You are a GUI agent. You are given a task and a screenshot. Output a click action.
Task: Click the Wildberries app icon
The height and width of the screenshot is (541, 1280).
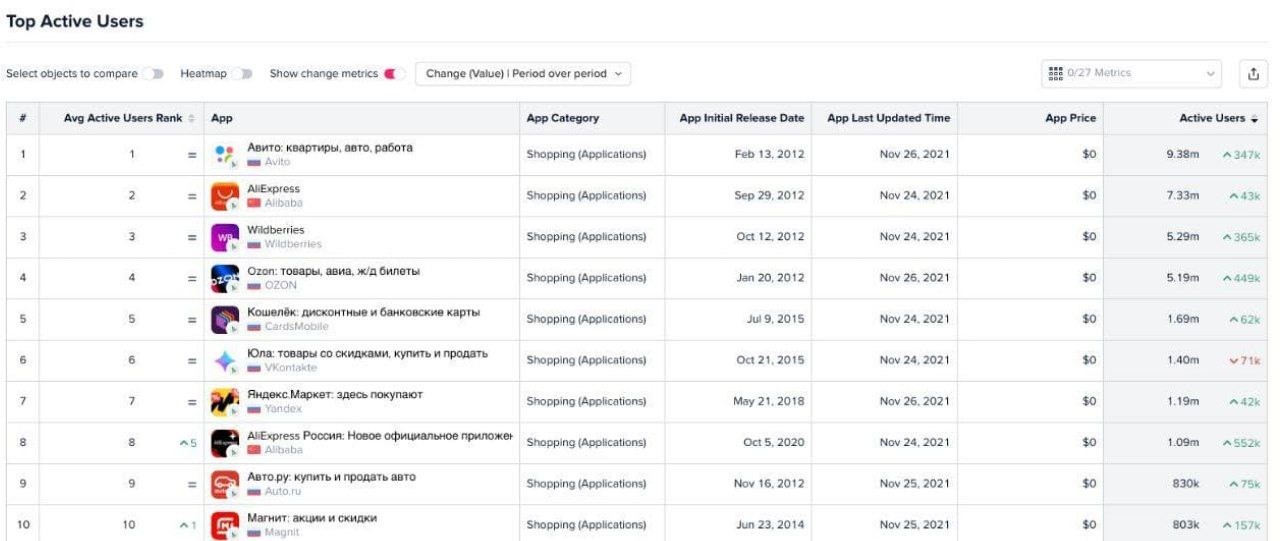point(225,237)
